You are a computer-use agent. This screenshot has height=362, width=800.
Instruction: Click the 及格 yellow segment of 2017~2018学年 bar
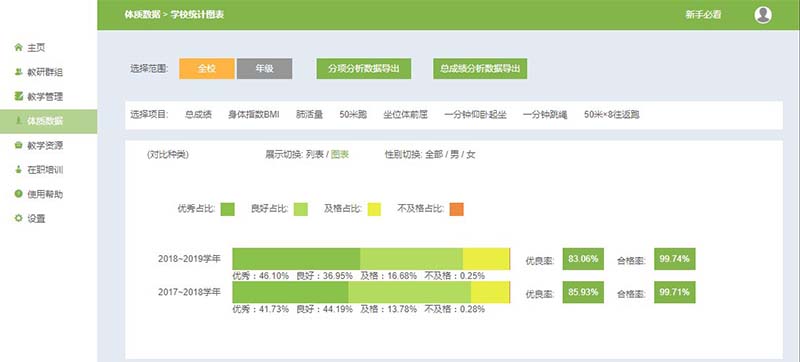(x=490, y=292)
